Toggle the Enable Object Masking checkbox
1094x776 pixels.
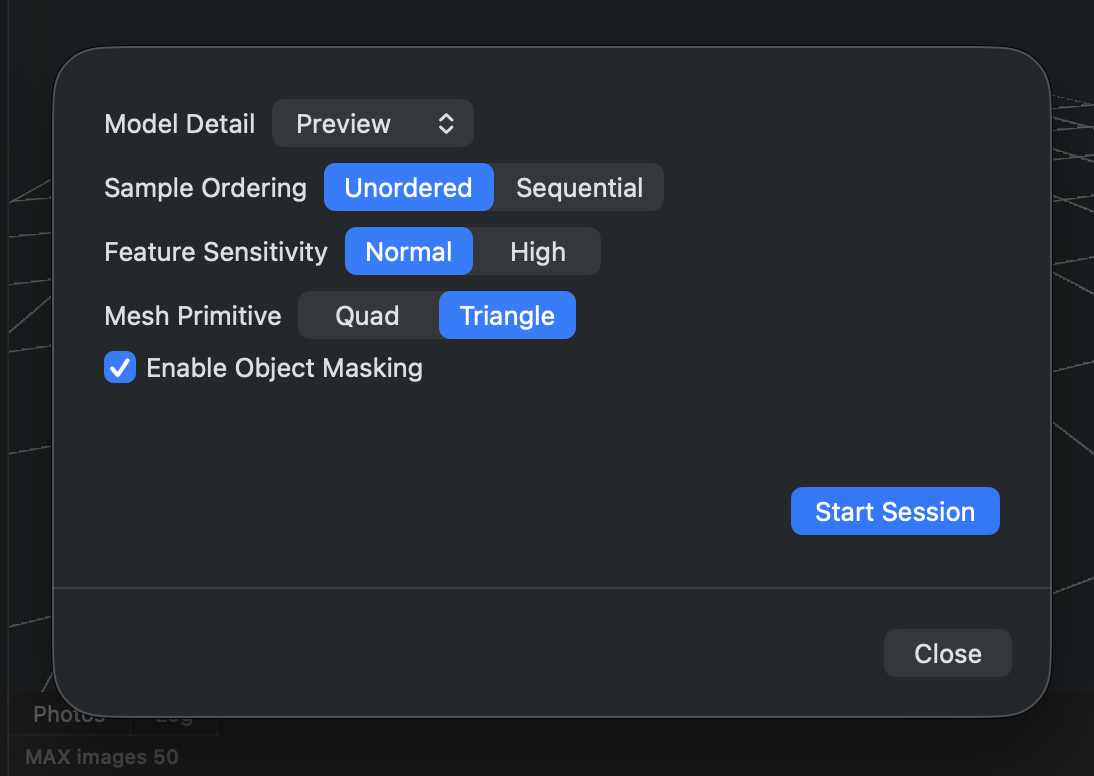(120, 368)
